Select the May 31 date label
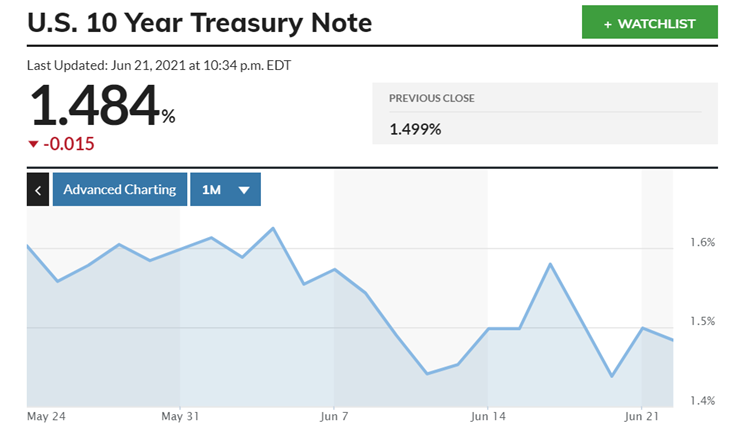 coord(183,415)
